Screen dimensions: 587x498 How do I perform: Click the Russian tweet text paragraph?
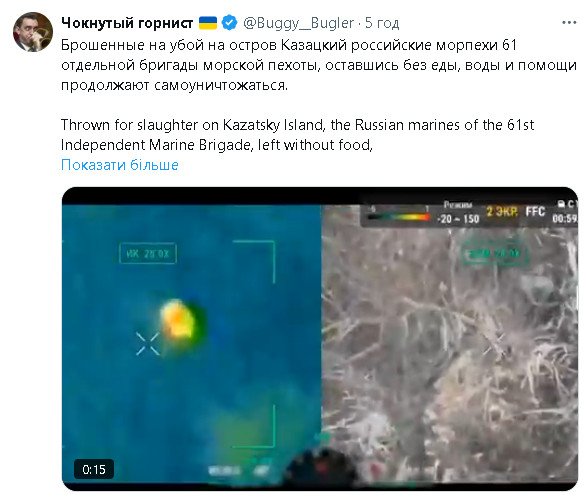click(319, 65)
